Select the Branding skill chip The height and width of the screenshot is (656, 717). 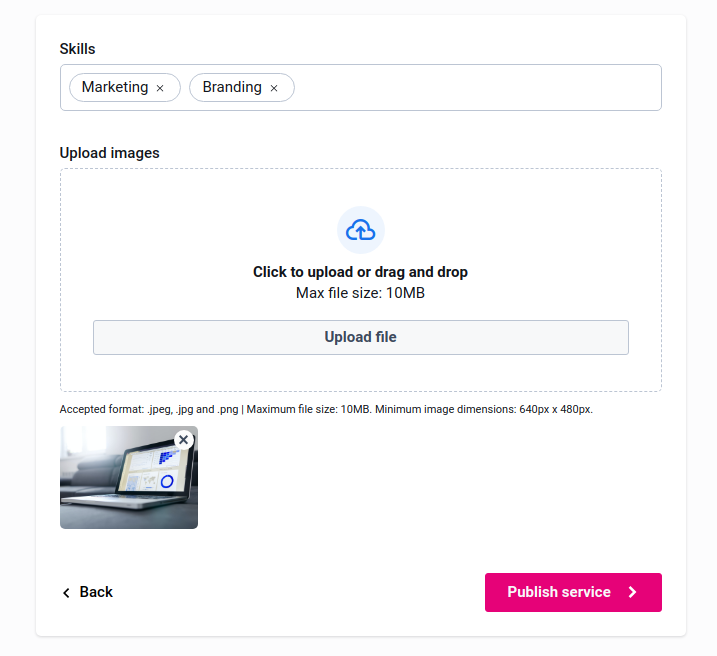pos(231,87)
